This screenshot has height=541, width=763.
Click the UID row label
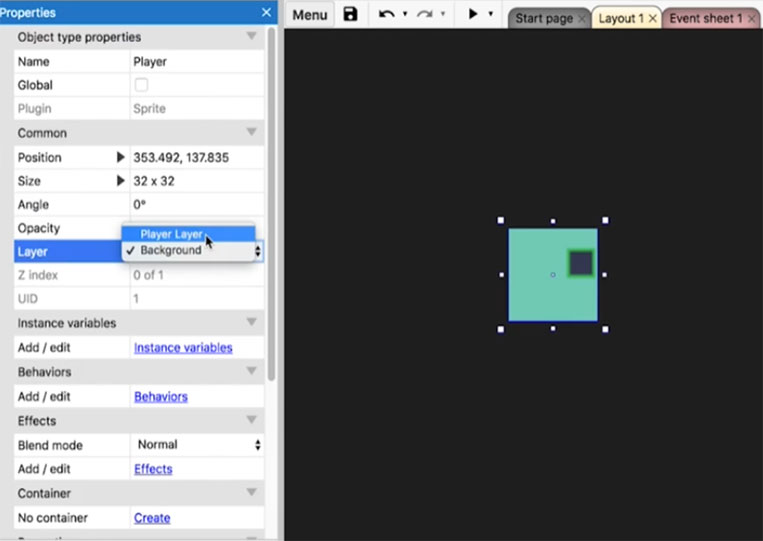(27, 298)
